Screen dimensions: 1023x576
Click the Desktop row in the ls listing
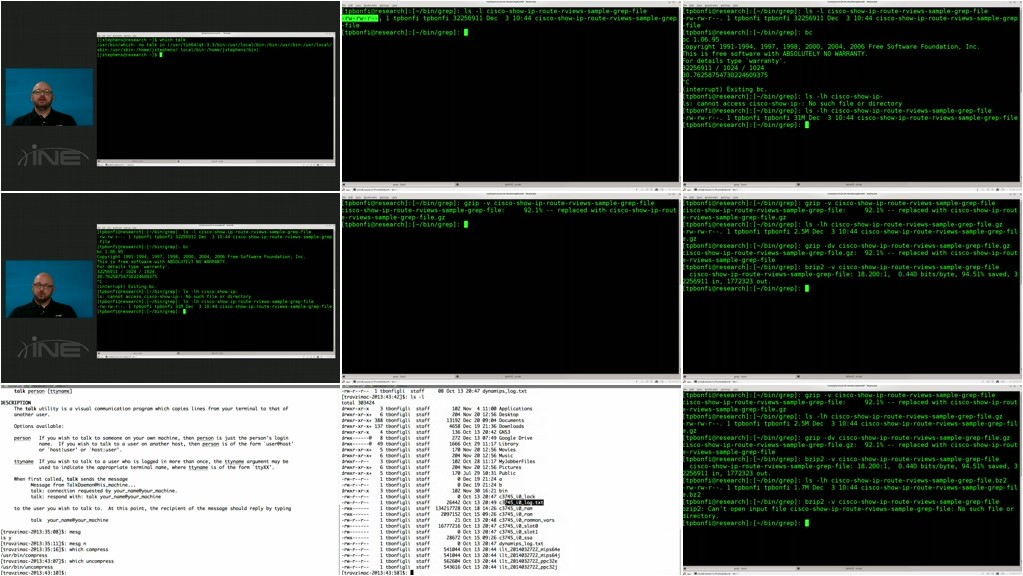point(431,414)
